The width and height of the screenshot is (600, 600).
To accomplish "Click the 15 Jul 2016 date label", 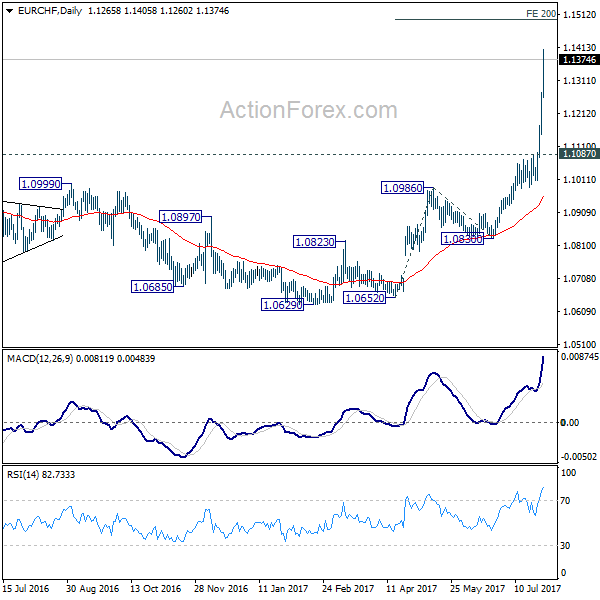I will [x=26, y=589].
